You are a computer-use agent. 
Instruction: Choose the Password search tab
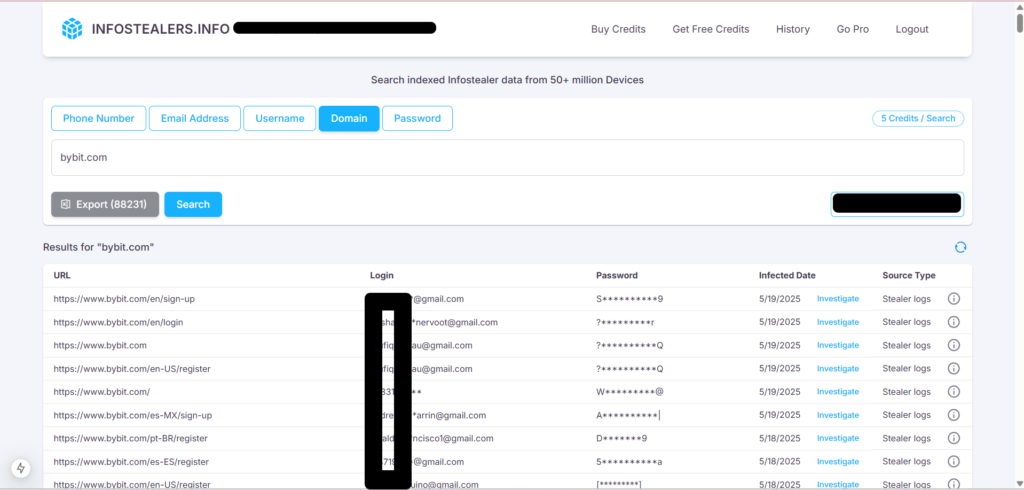pos(417,118)
